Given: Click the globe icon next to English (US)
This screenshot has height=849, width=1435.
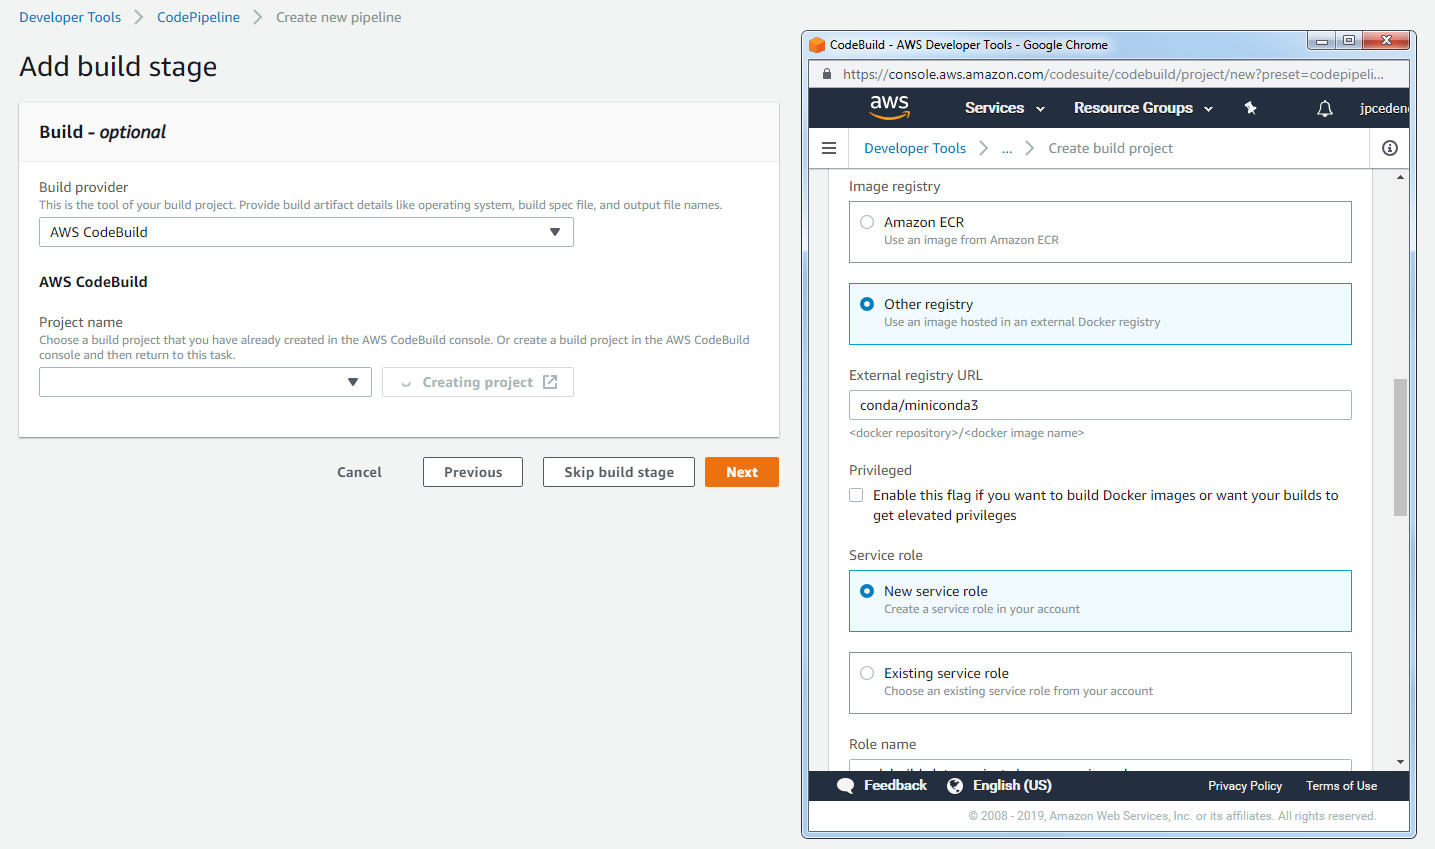Looking at the screenshot, I should point(955,786).
